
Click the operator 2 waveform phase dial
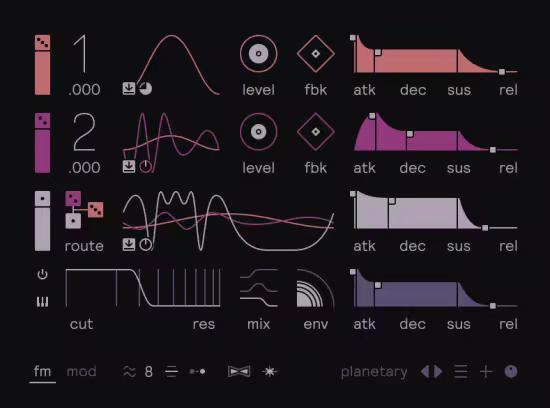click(x=146, y=166)
